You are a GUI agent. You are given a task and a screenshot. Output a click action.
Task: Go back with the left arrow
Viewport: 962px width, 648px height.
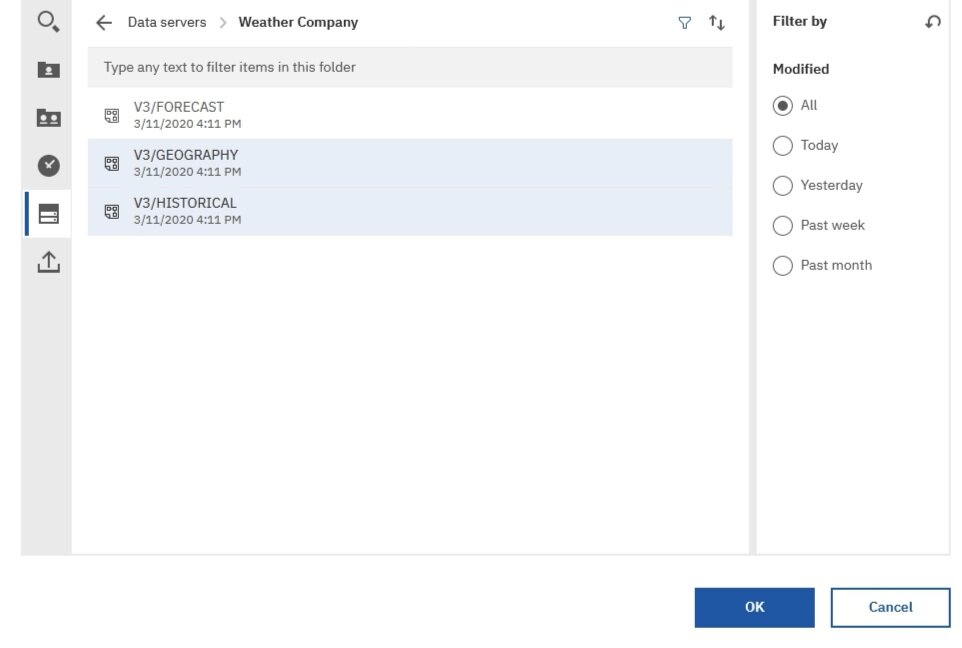(104, 23)
